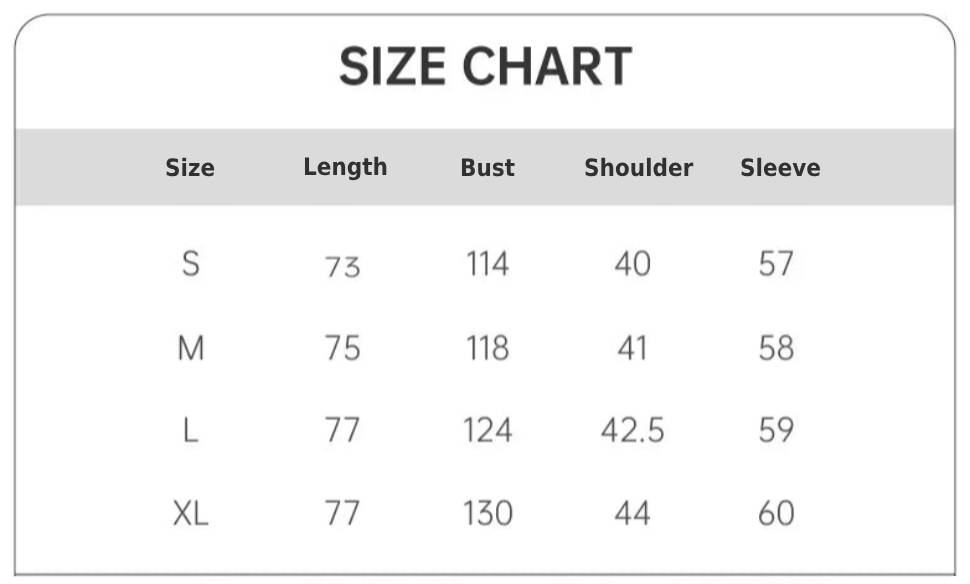This screenshot has width=970, height=584.
Task: Click bust value 124 for size L
Action: click(487, 431)
